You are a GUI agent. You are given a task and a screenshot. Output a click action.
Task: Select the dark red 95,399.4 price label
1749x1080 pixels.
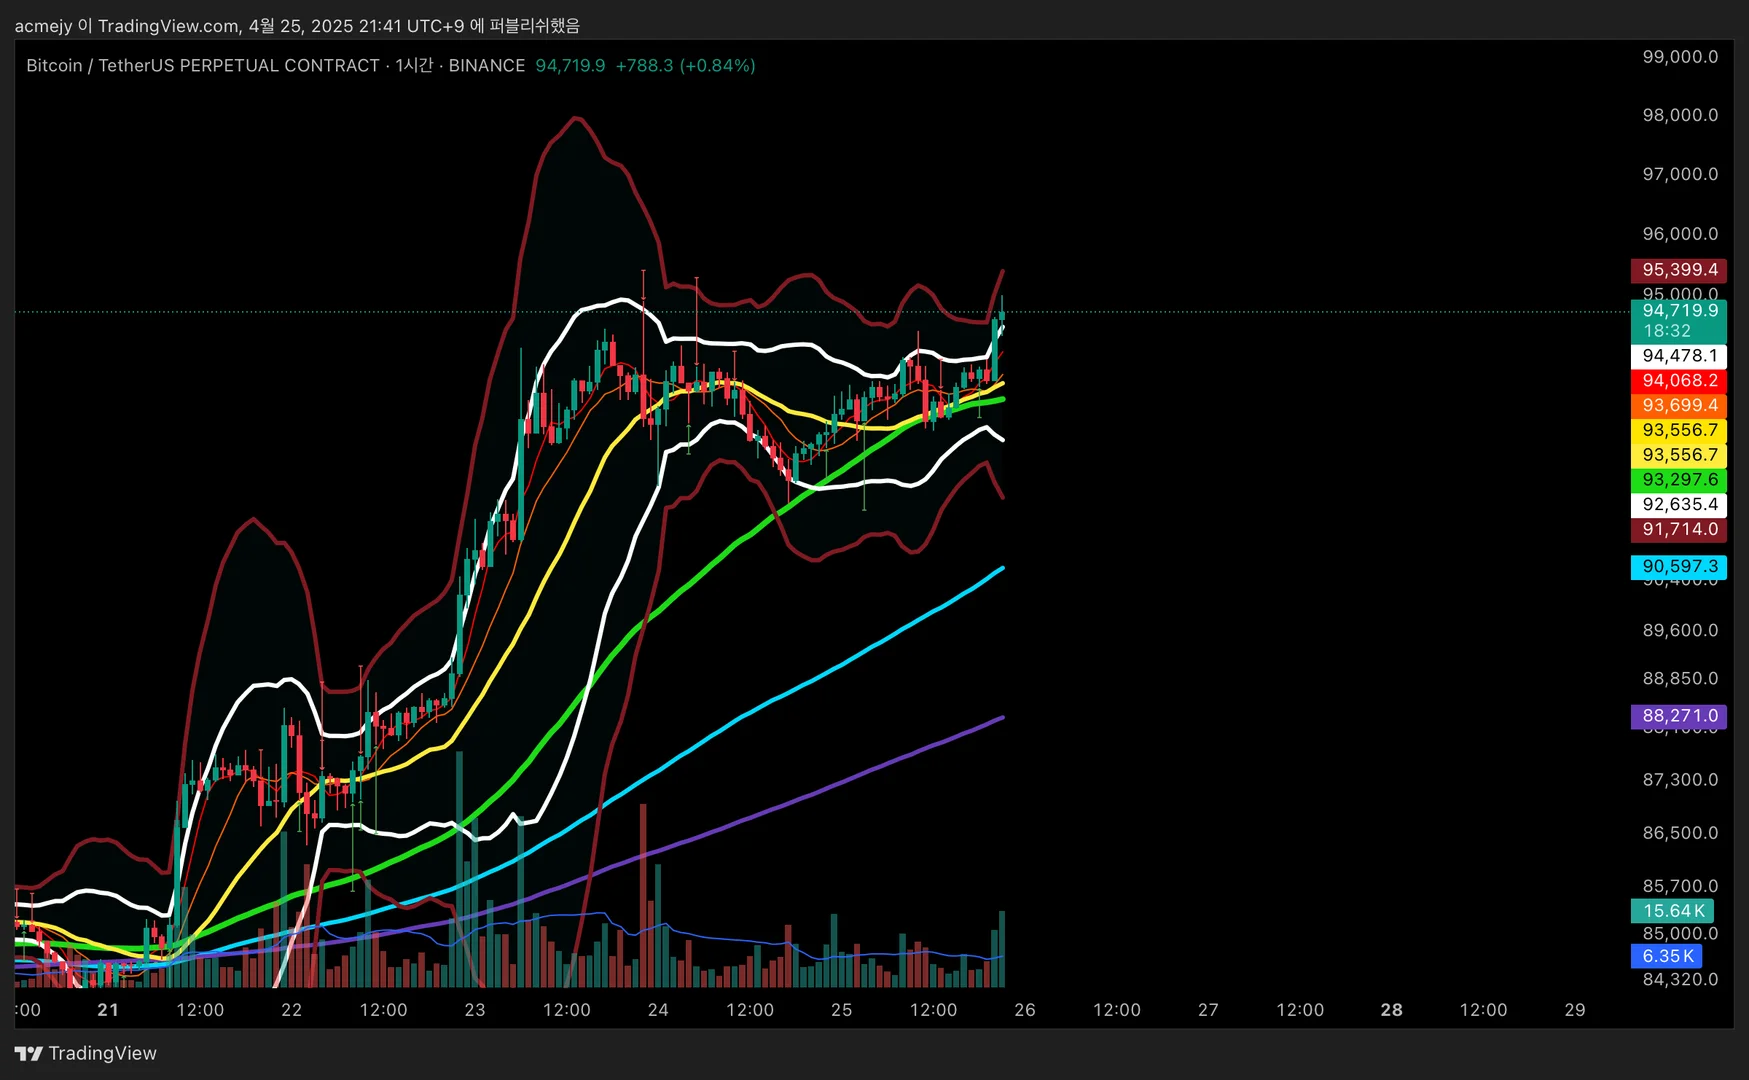pyautogui.click(x=1679, y=270)
